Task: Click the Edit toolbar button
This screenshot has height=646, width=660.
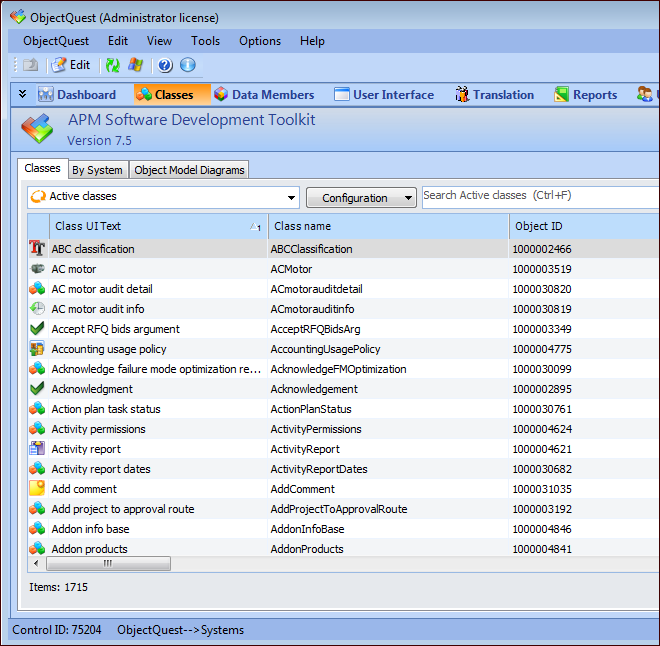Action: (x=70, y=65)
